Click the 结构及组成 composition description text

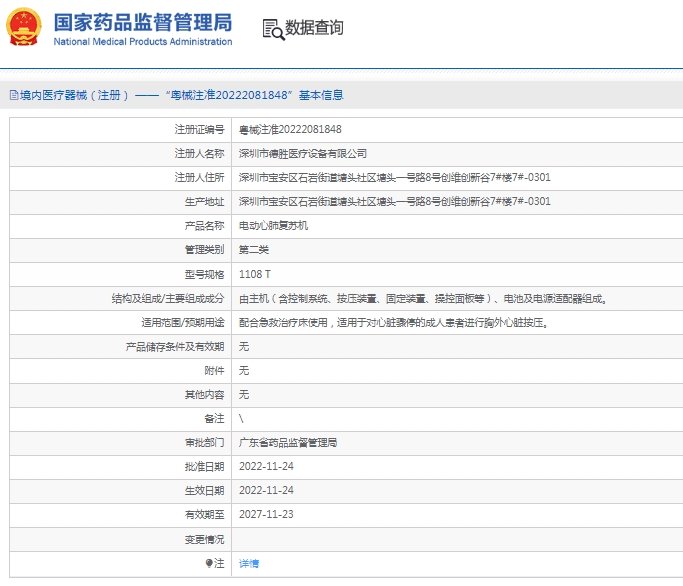point(423,298)
